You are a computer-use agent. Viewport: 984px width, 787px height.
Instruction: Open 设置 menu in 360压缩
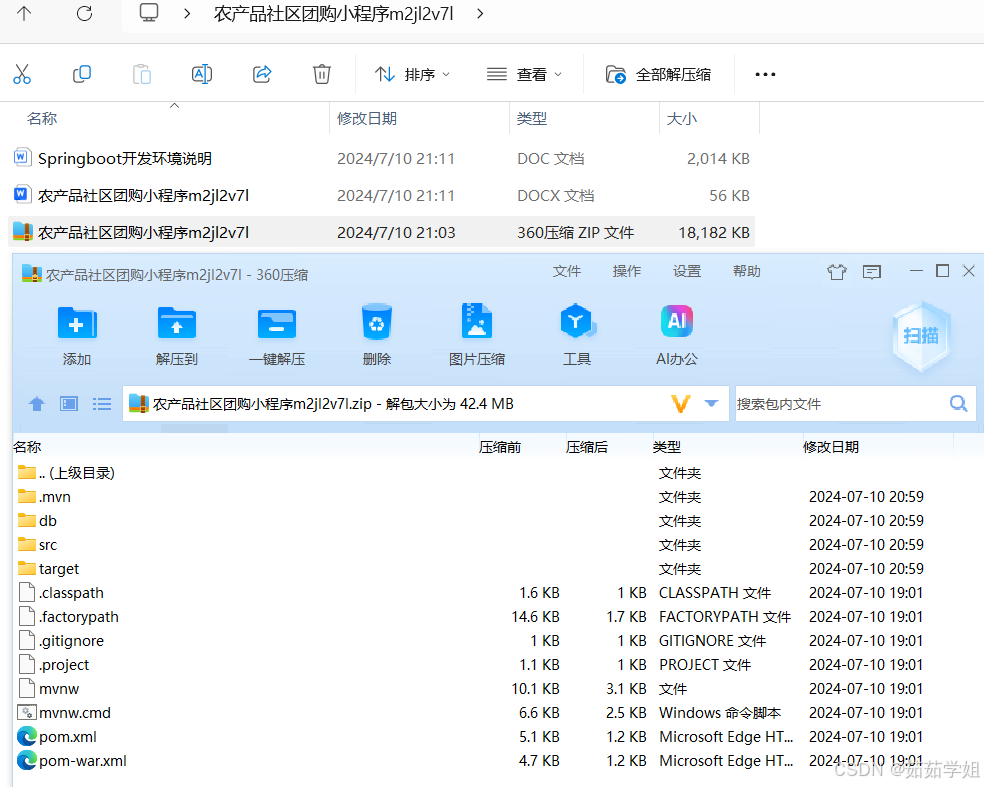[687, 271]
